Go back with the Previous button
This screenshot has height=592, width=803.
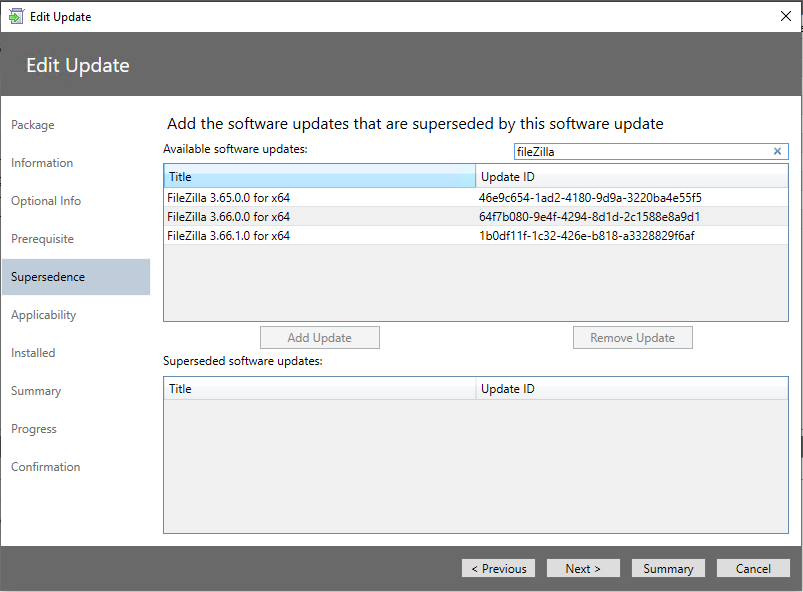[498, 568]
